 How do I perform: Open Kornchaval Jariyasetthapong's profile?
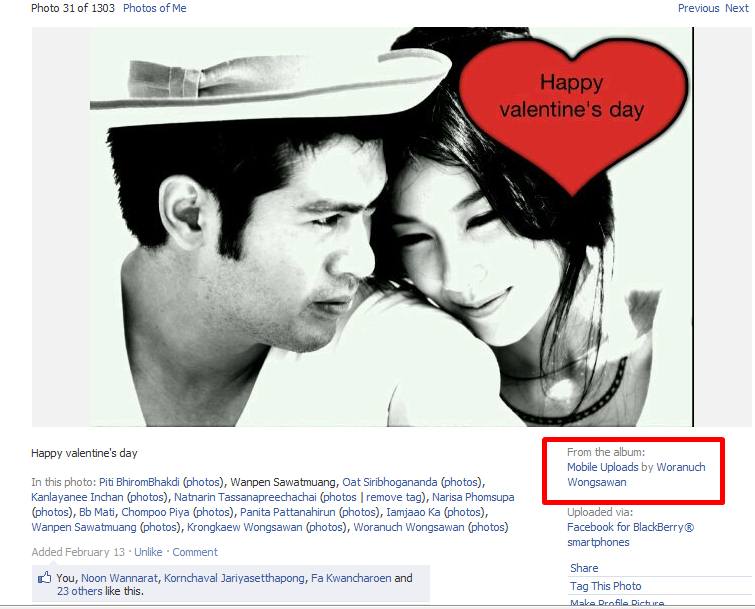click(234, 578)
